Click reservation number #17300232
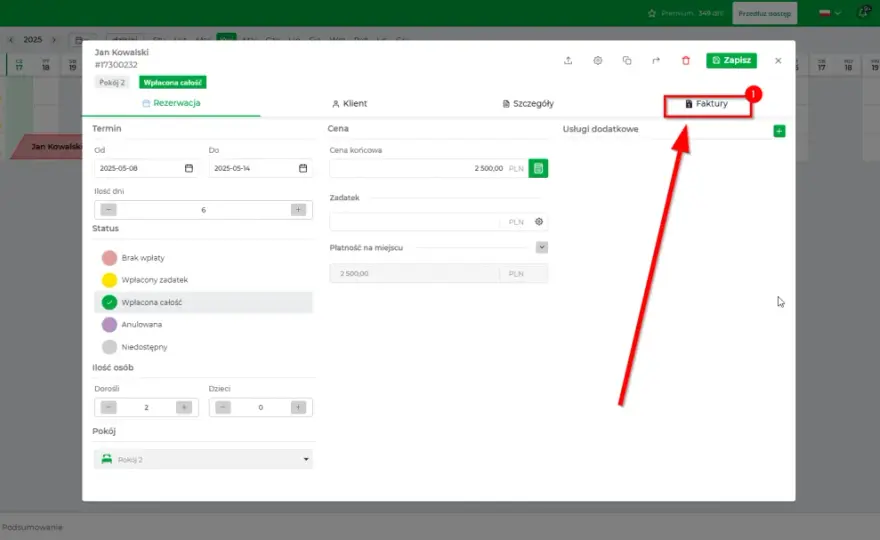880x540 pixels. pos(116,65)
